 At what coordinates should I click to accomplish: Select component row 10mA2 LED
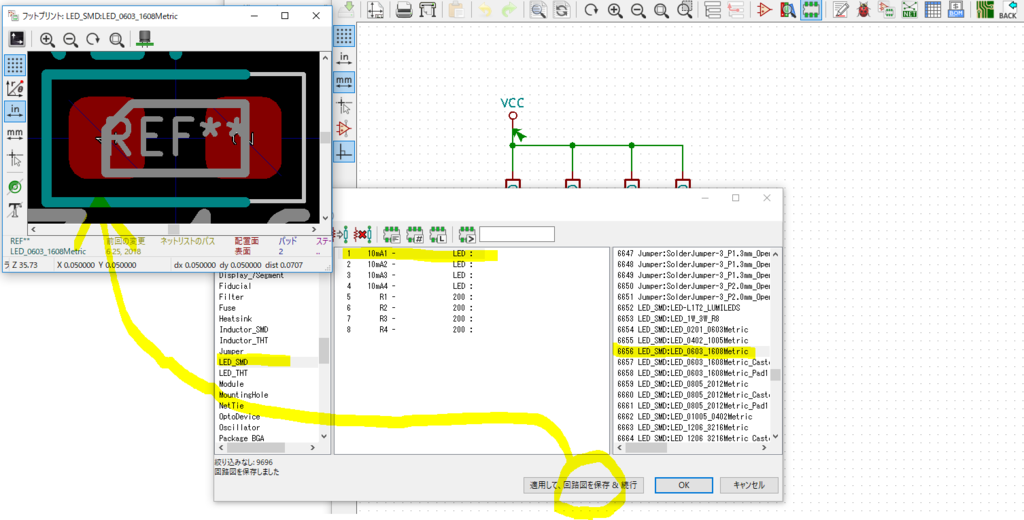[472, 265]
